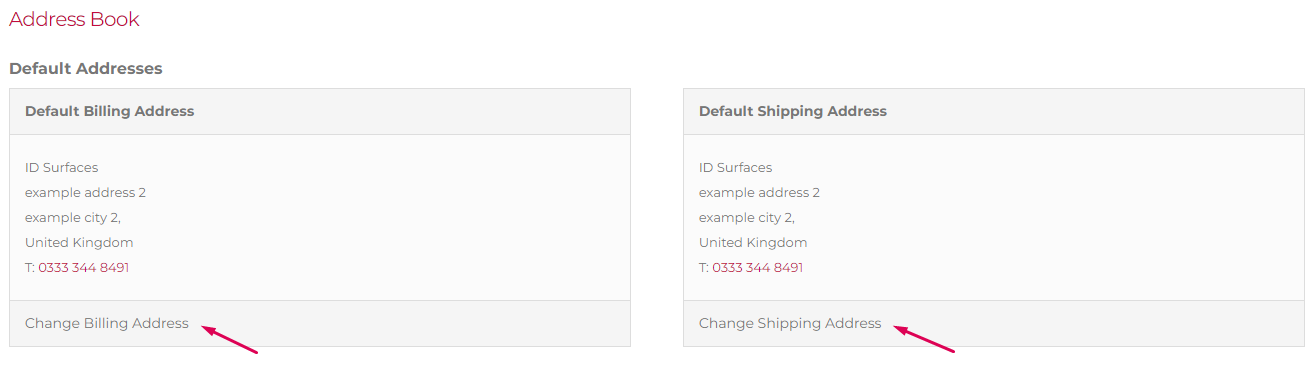Click the T: label in billing address
Viewport: 1315px width, 375px height.
coord(30,267)
